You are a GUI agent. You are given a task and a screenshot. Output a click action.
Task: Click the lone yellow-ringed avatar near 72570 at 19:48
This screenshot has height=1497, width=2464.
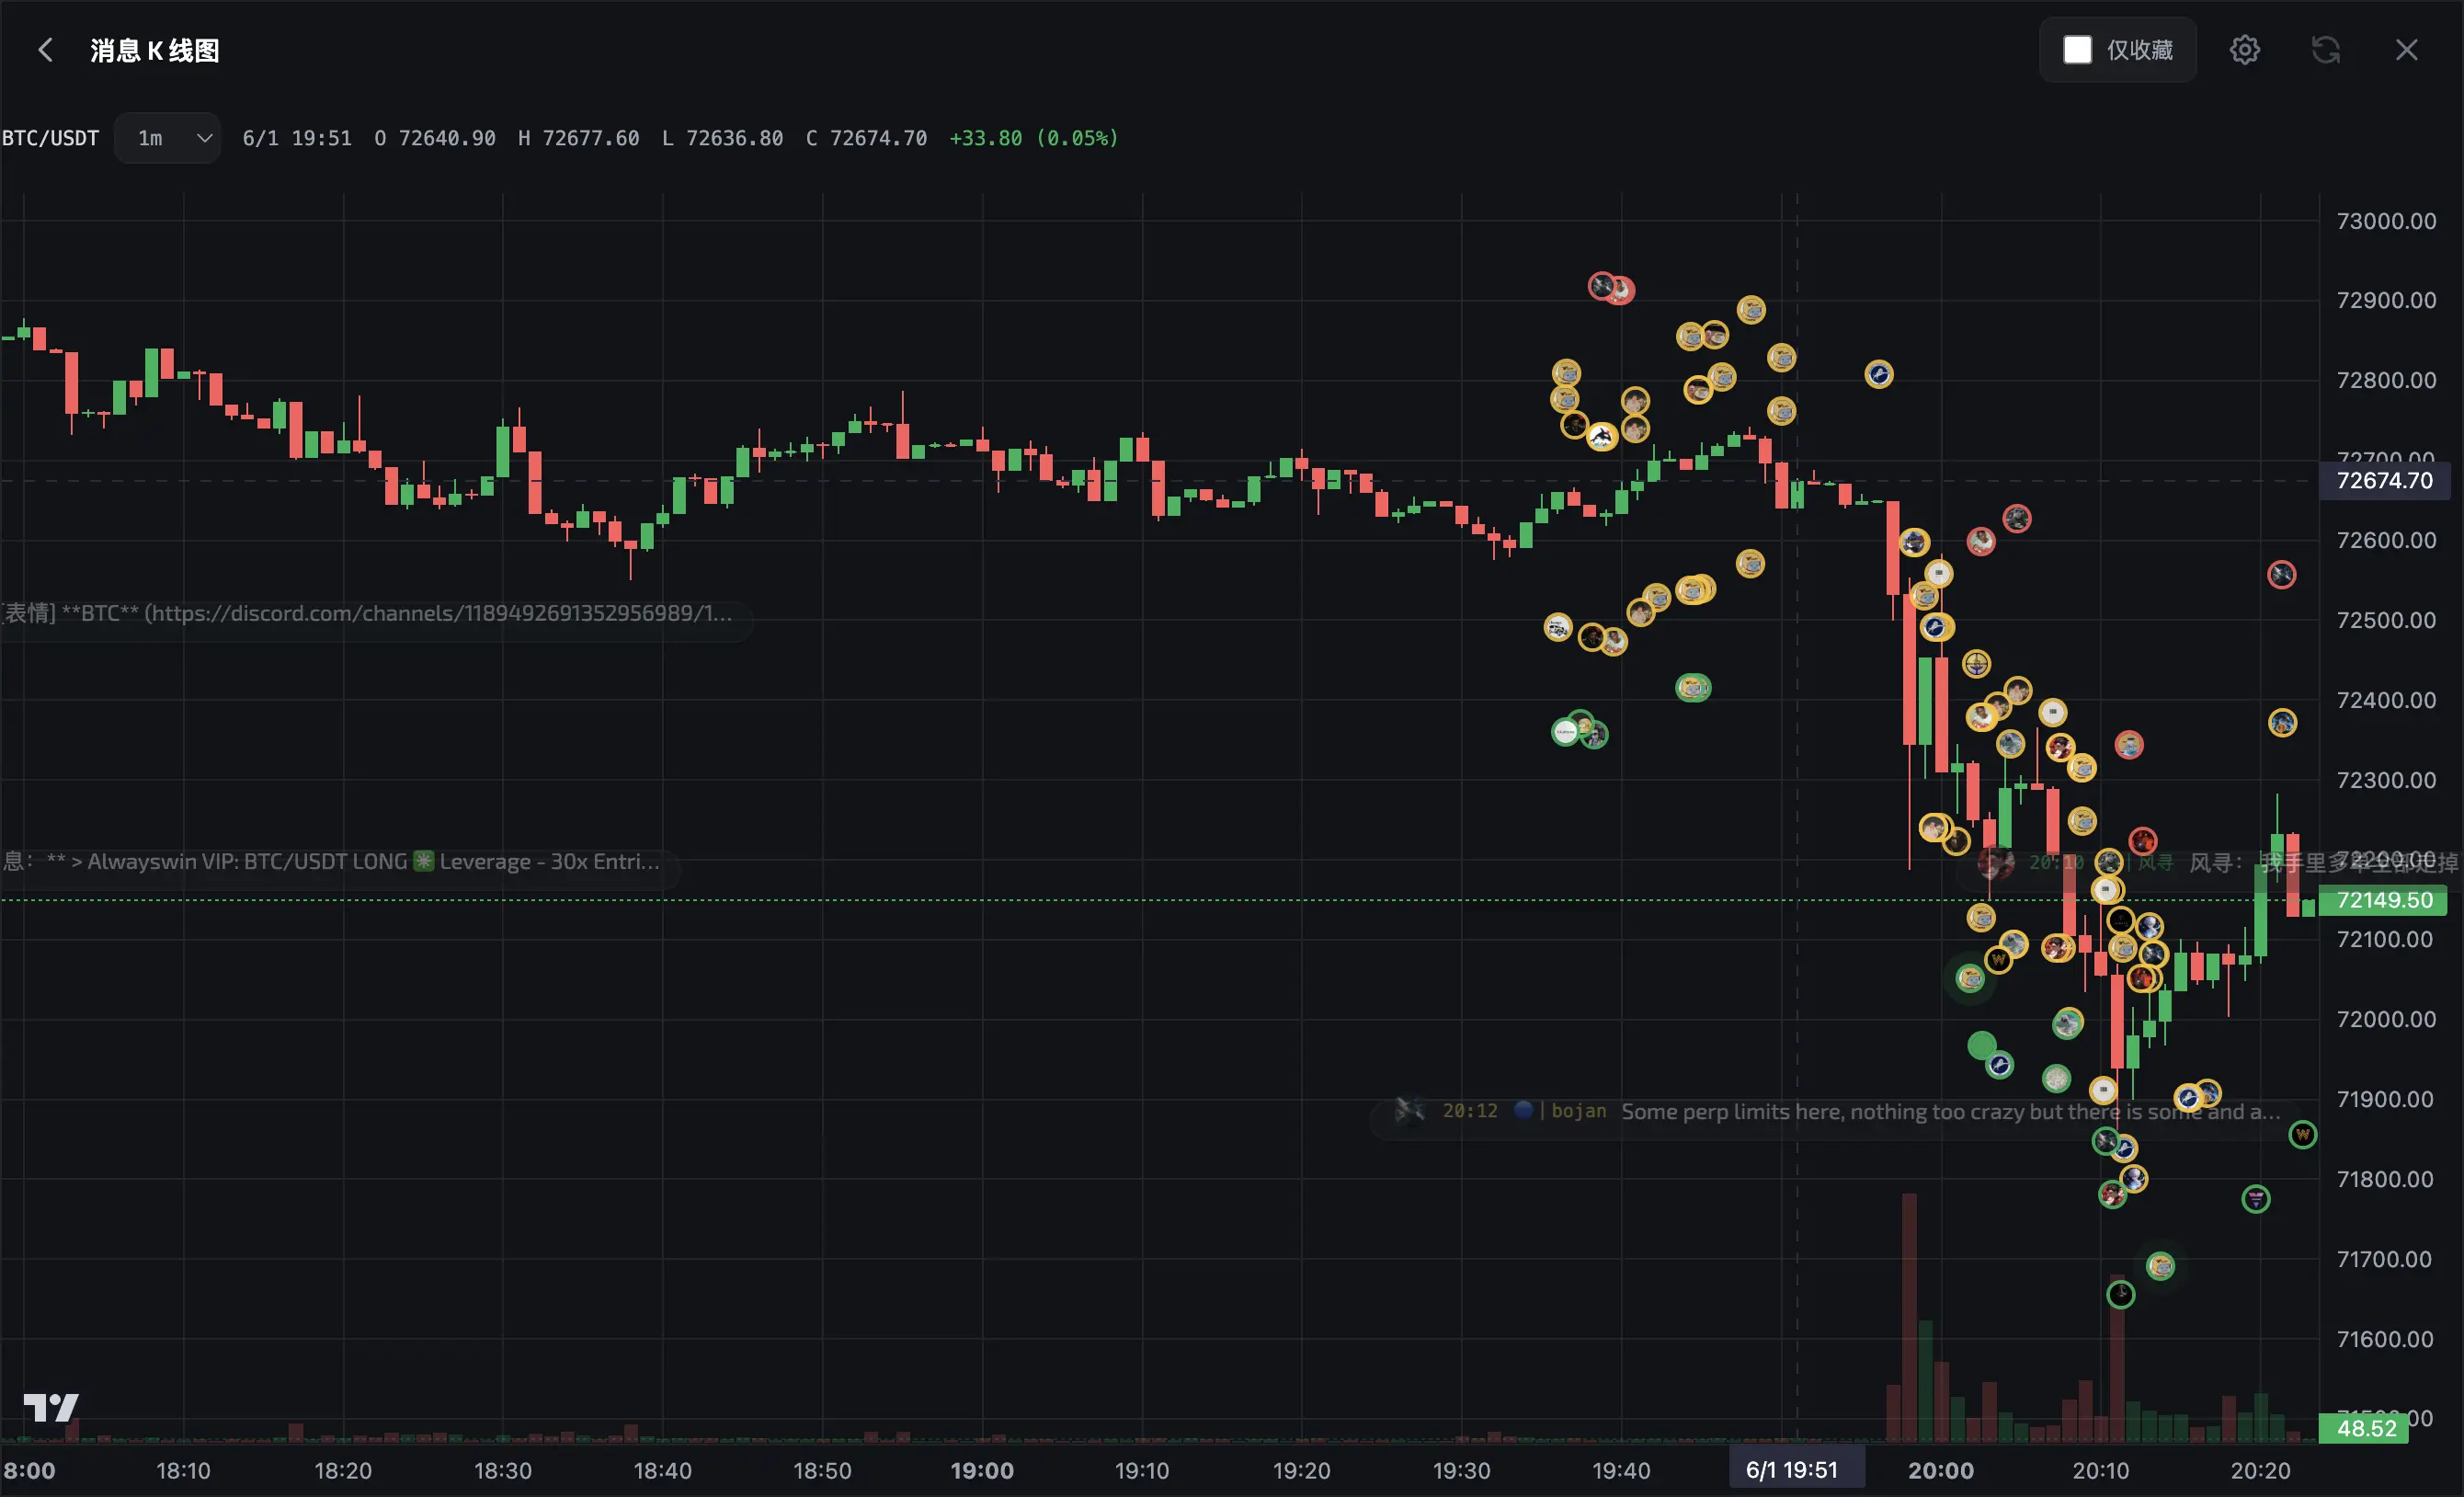point(1749,563)
